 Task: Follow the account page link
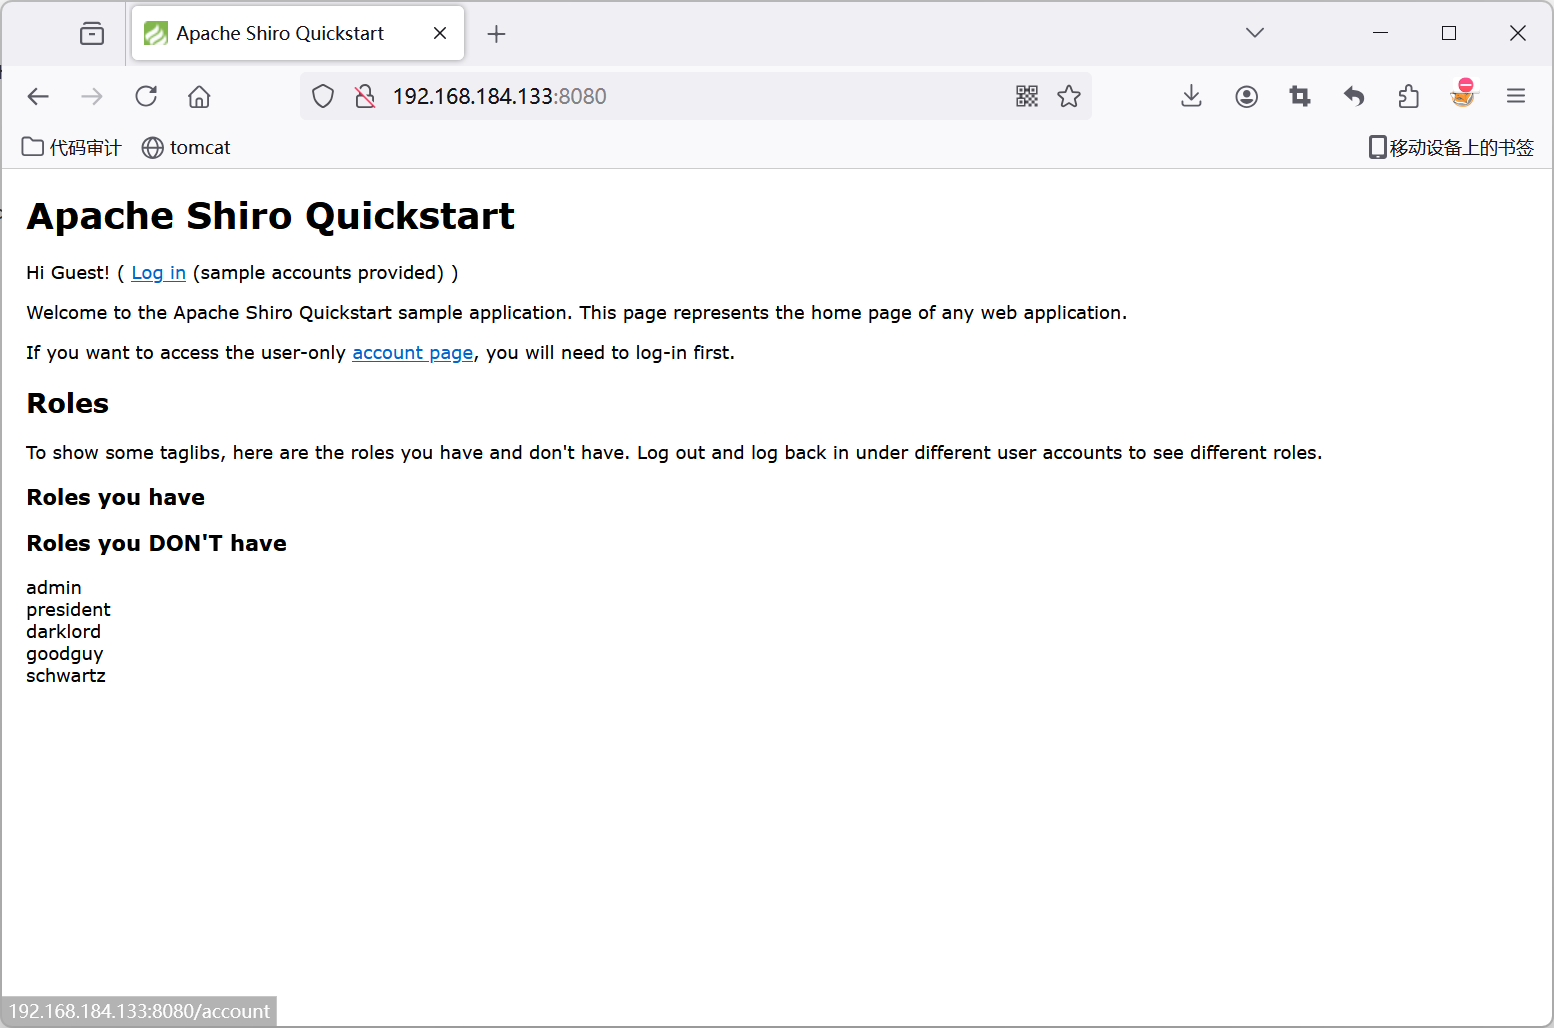[412, 353]
